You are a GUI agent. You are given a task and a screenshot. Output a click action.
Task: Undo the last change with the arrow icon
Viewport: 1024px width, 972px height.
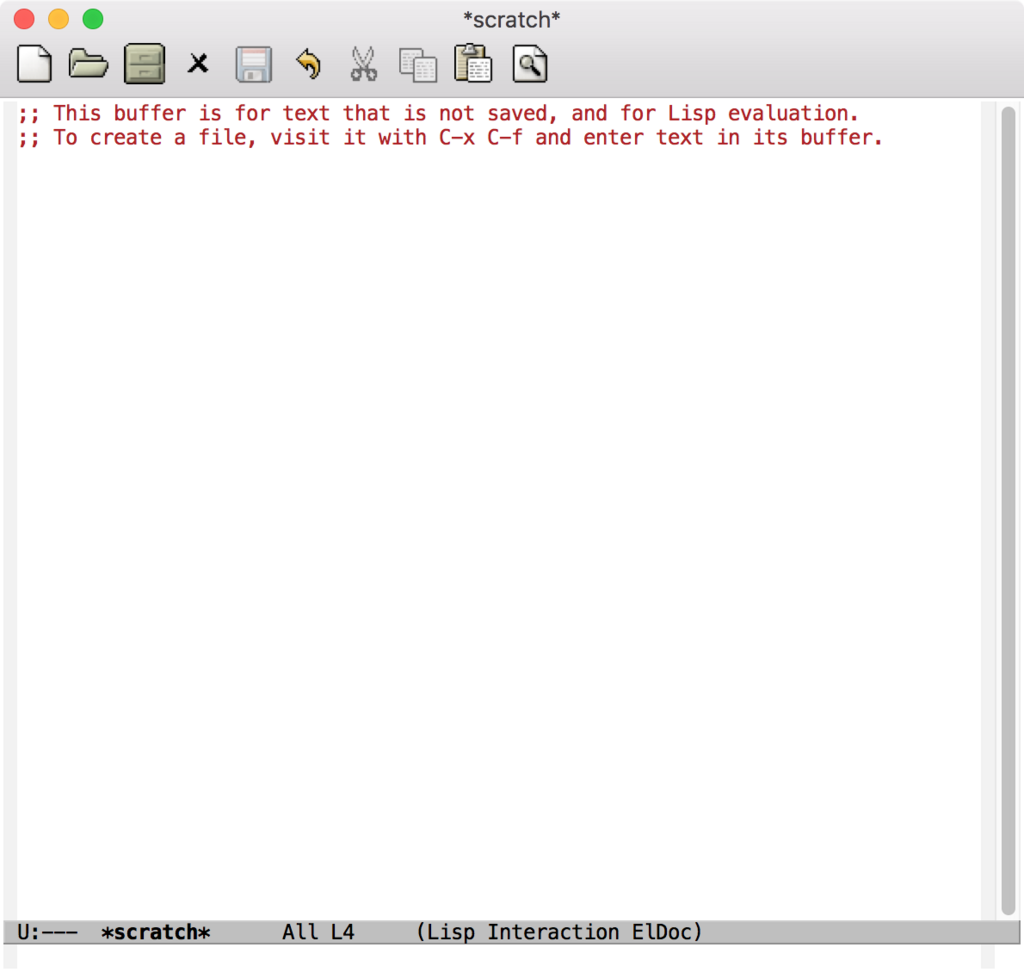(308, 64)
